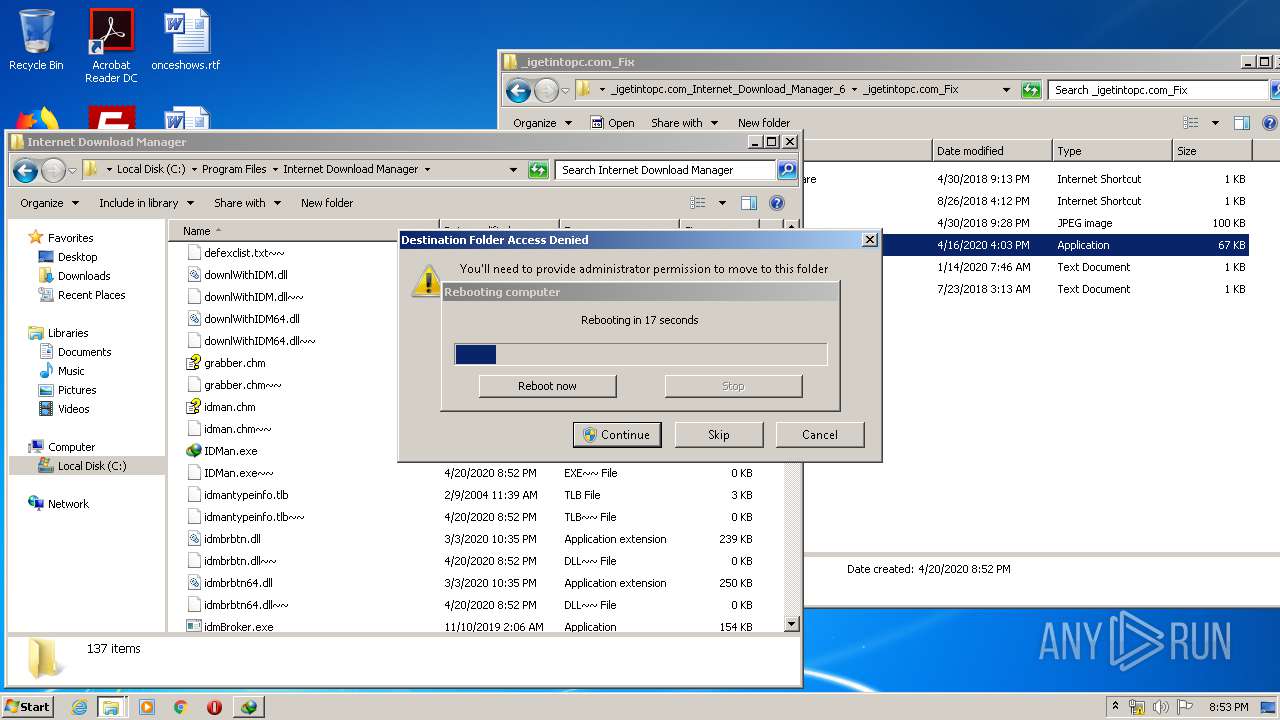This screenshot has height=720, width=1280.
Task: Close the Destination Folder Access Denied dialog
Action: 869,240
